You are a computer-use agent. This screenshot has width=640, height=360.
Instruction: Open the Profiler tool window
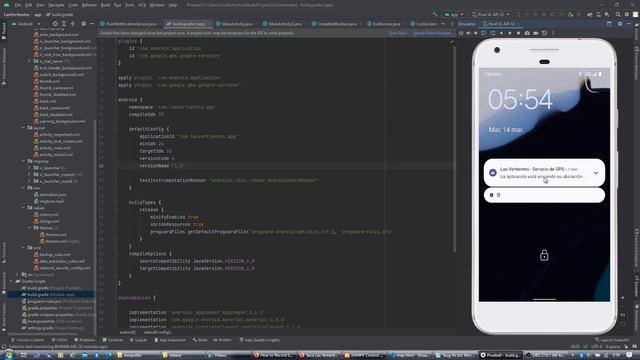pyautogui.click(x=223, y=340)
